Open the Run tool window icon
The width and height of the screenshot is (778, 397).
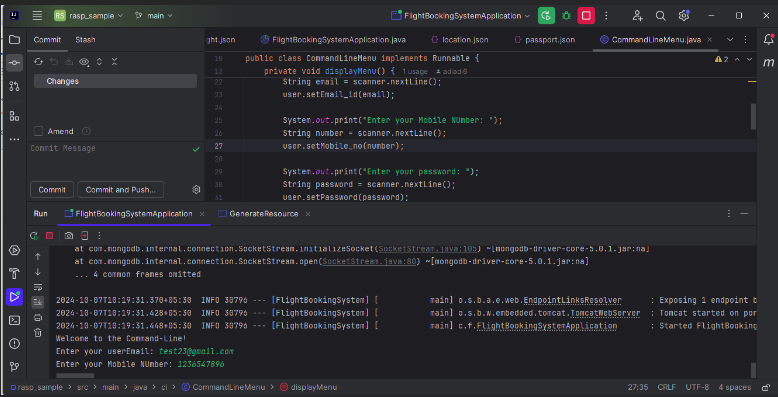[14, 297]
